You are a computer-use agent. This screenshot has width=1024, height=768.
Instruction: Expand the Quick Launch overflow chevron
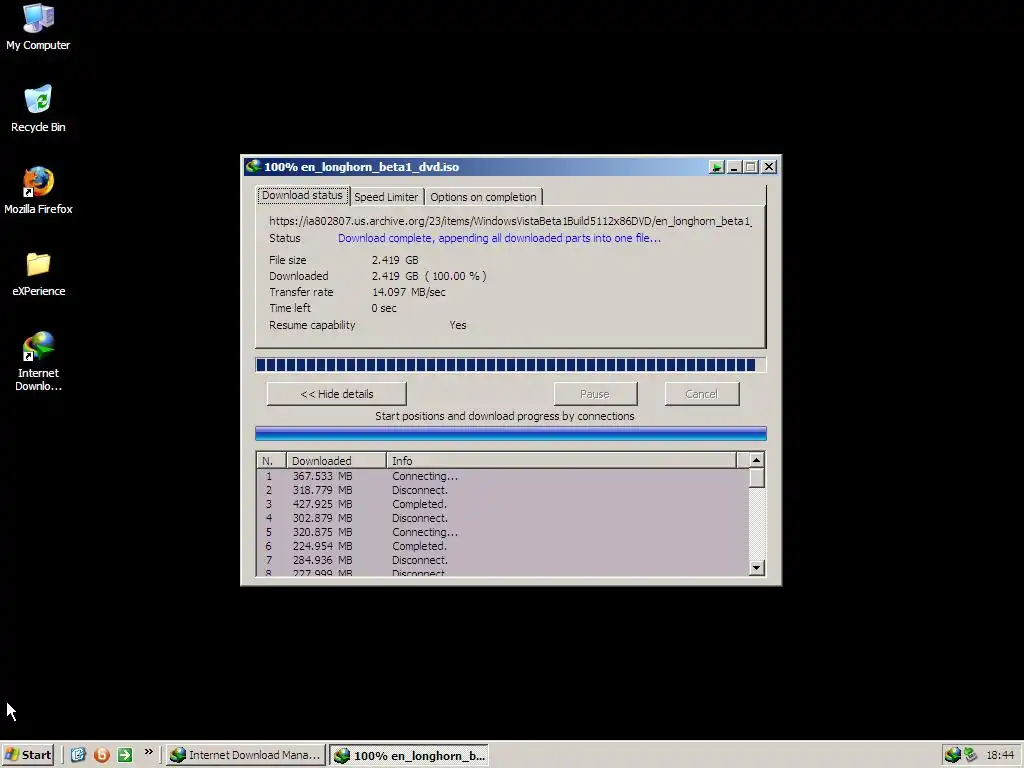pos(149,752)
